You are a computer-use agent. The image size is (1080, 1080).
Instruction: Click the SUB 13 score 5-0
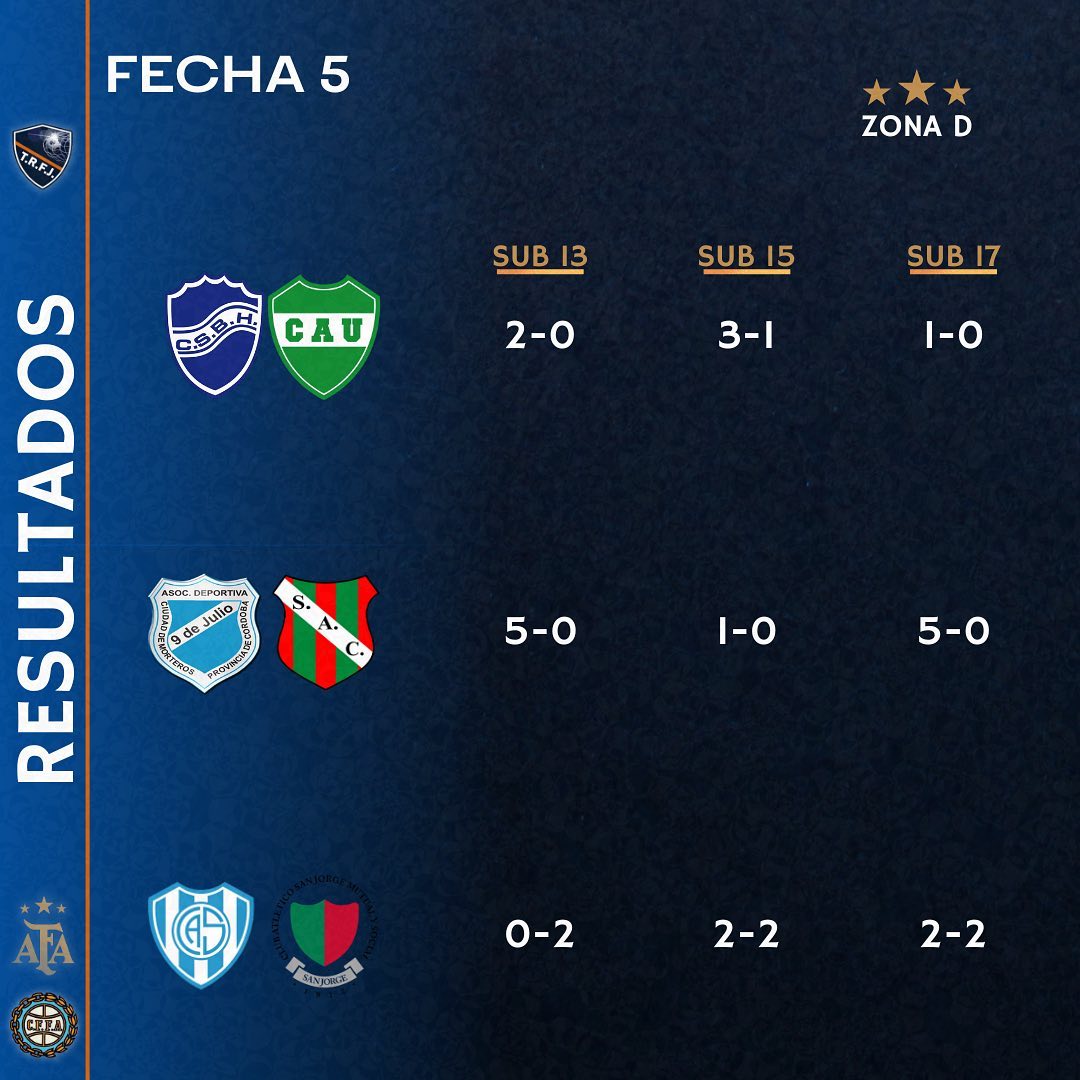coord(540,631)
